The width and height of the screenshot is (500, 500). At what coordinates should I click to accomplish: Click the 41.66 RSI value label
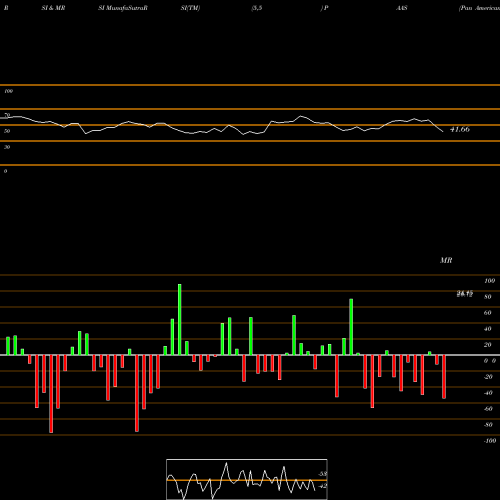click(460, 129)
